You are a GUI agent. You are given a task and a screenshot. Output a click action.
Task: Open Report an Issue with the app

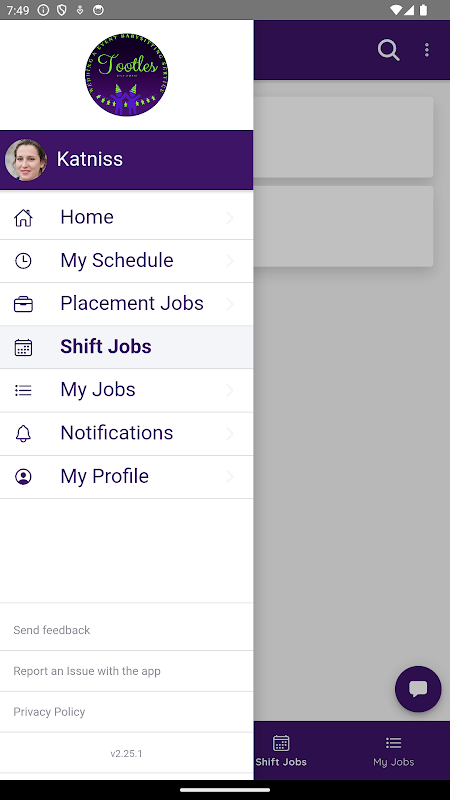[87, 671]
